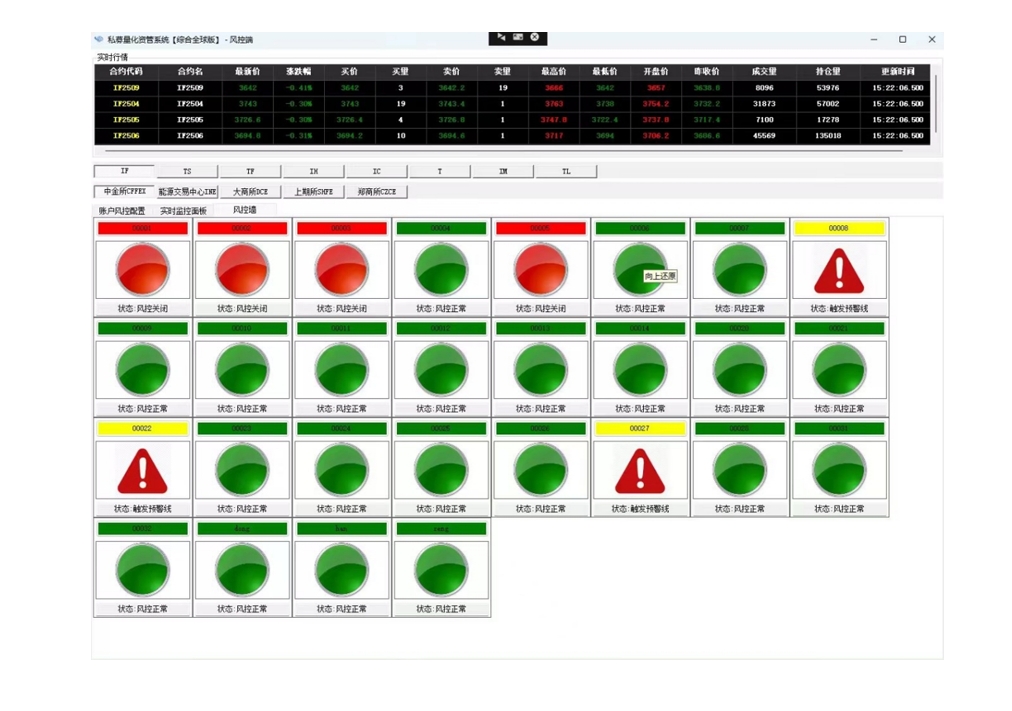Select the IF2505 contract code cell
Viewport: 1012px width, 711px height.
[x=126, y=120]
